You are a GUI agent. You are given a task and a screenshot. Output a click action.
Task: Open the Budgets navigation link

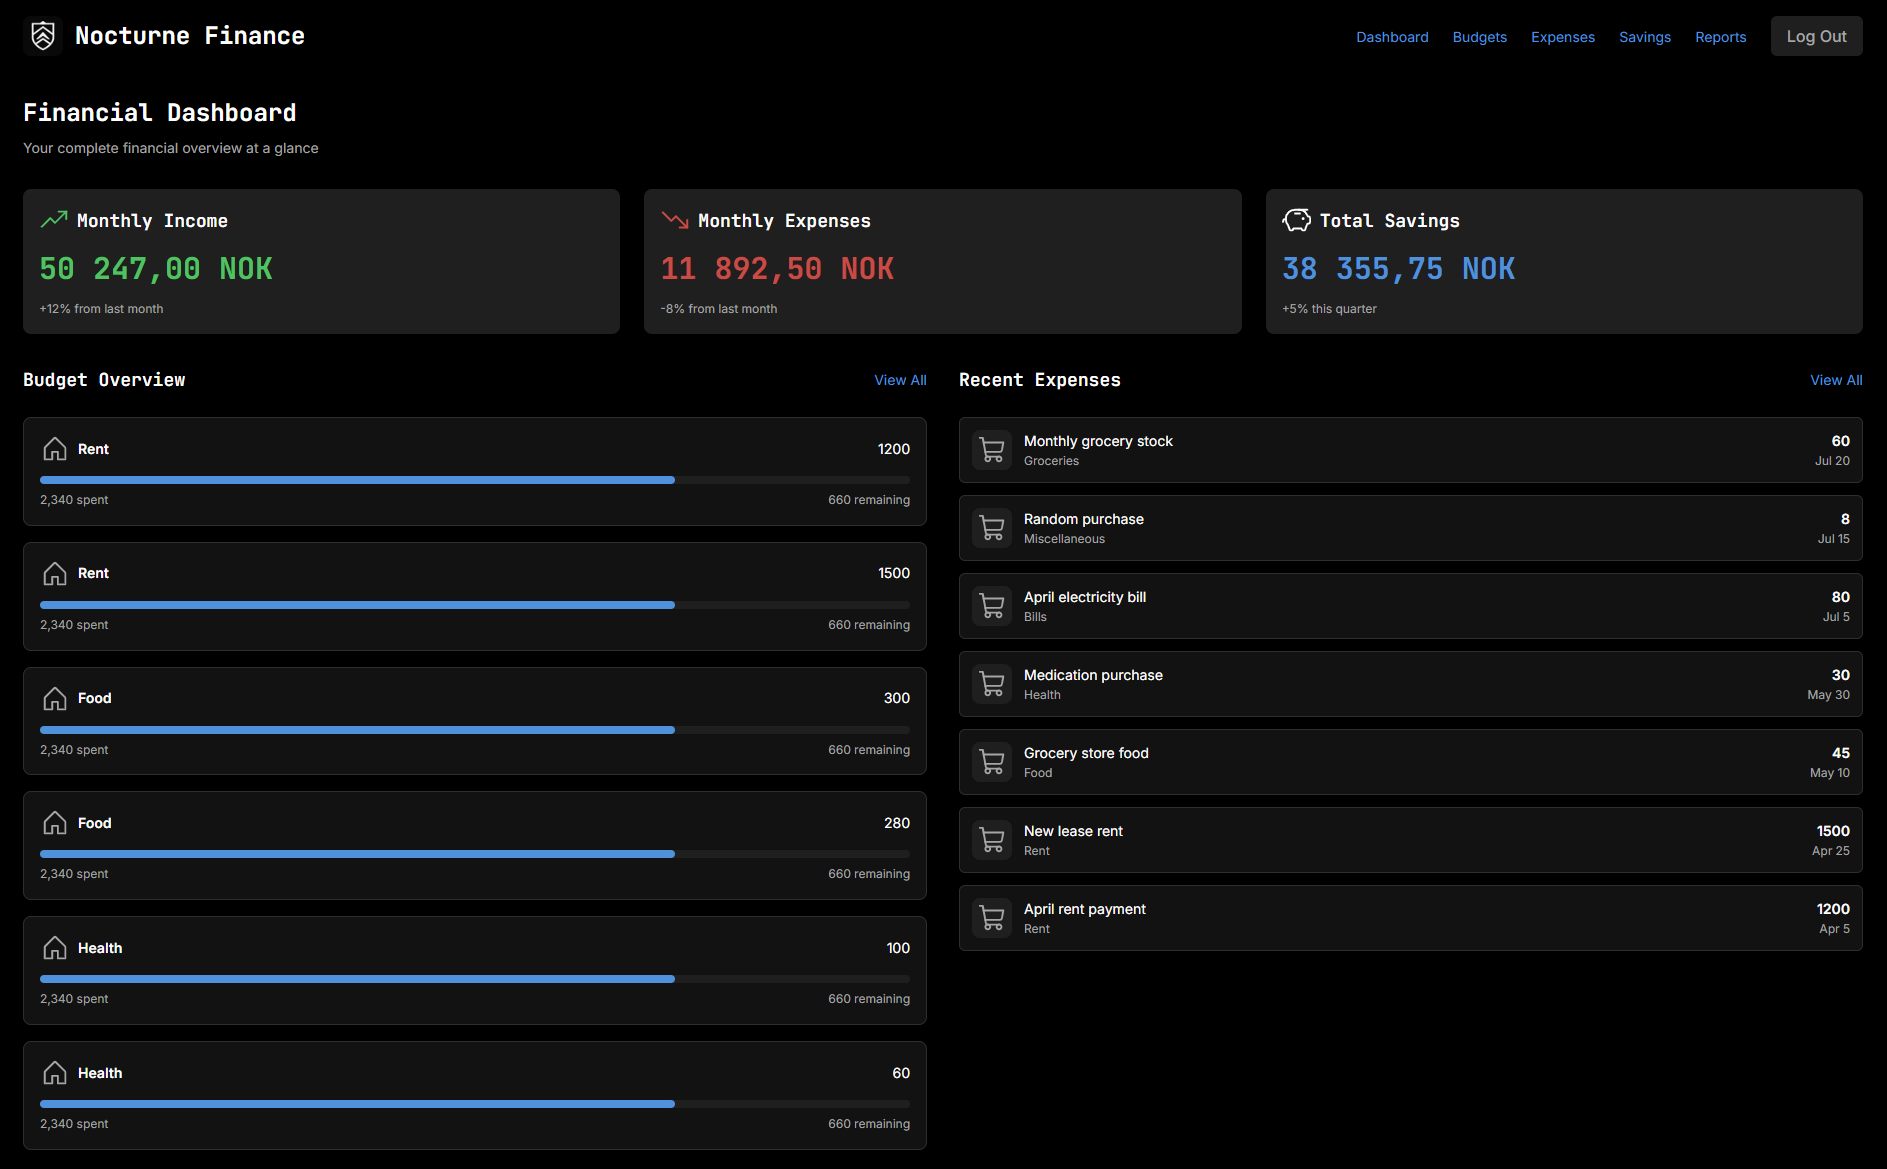[1479, 37]
